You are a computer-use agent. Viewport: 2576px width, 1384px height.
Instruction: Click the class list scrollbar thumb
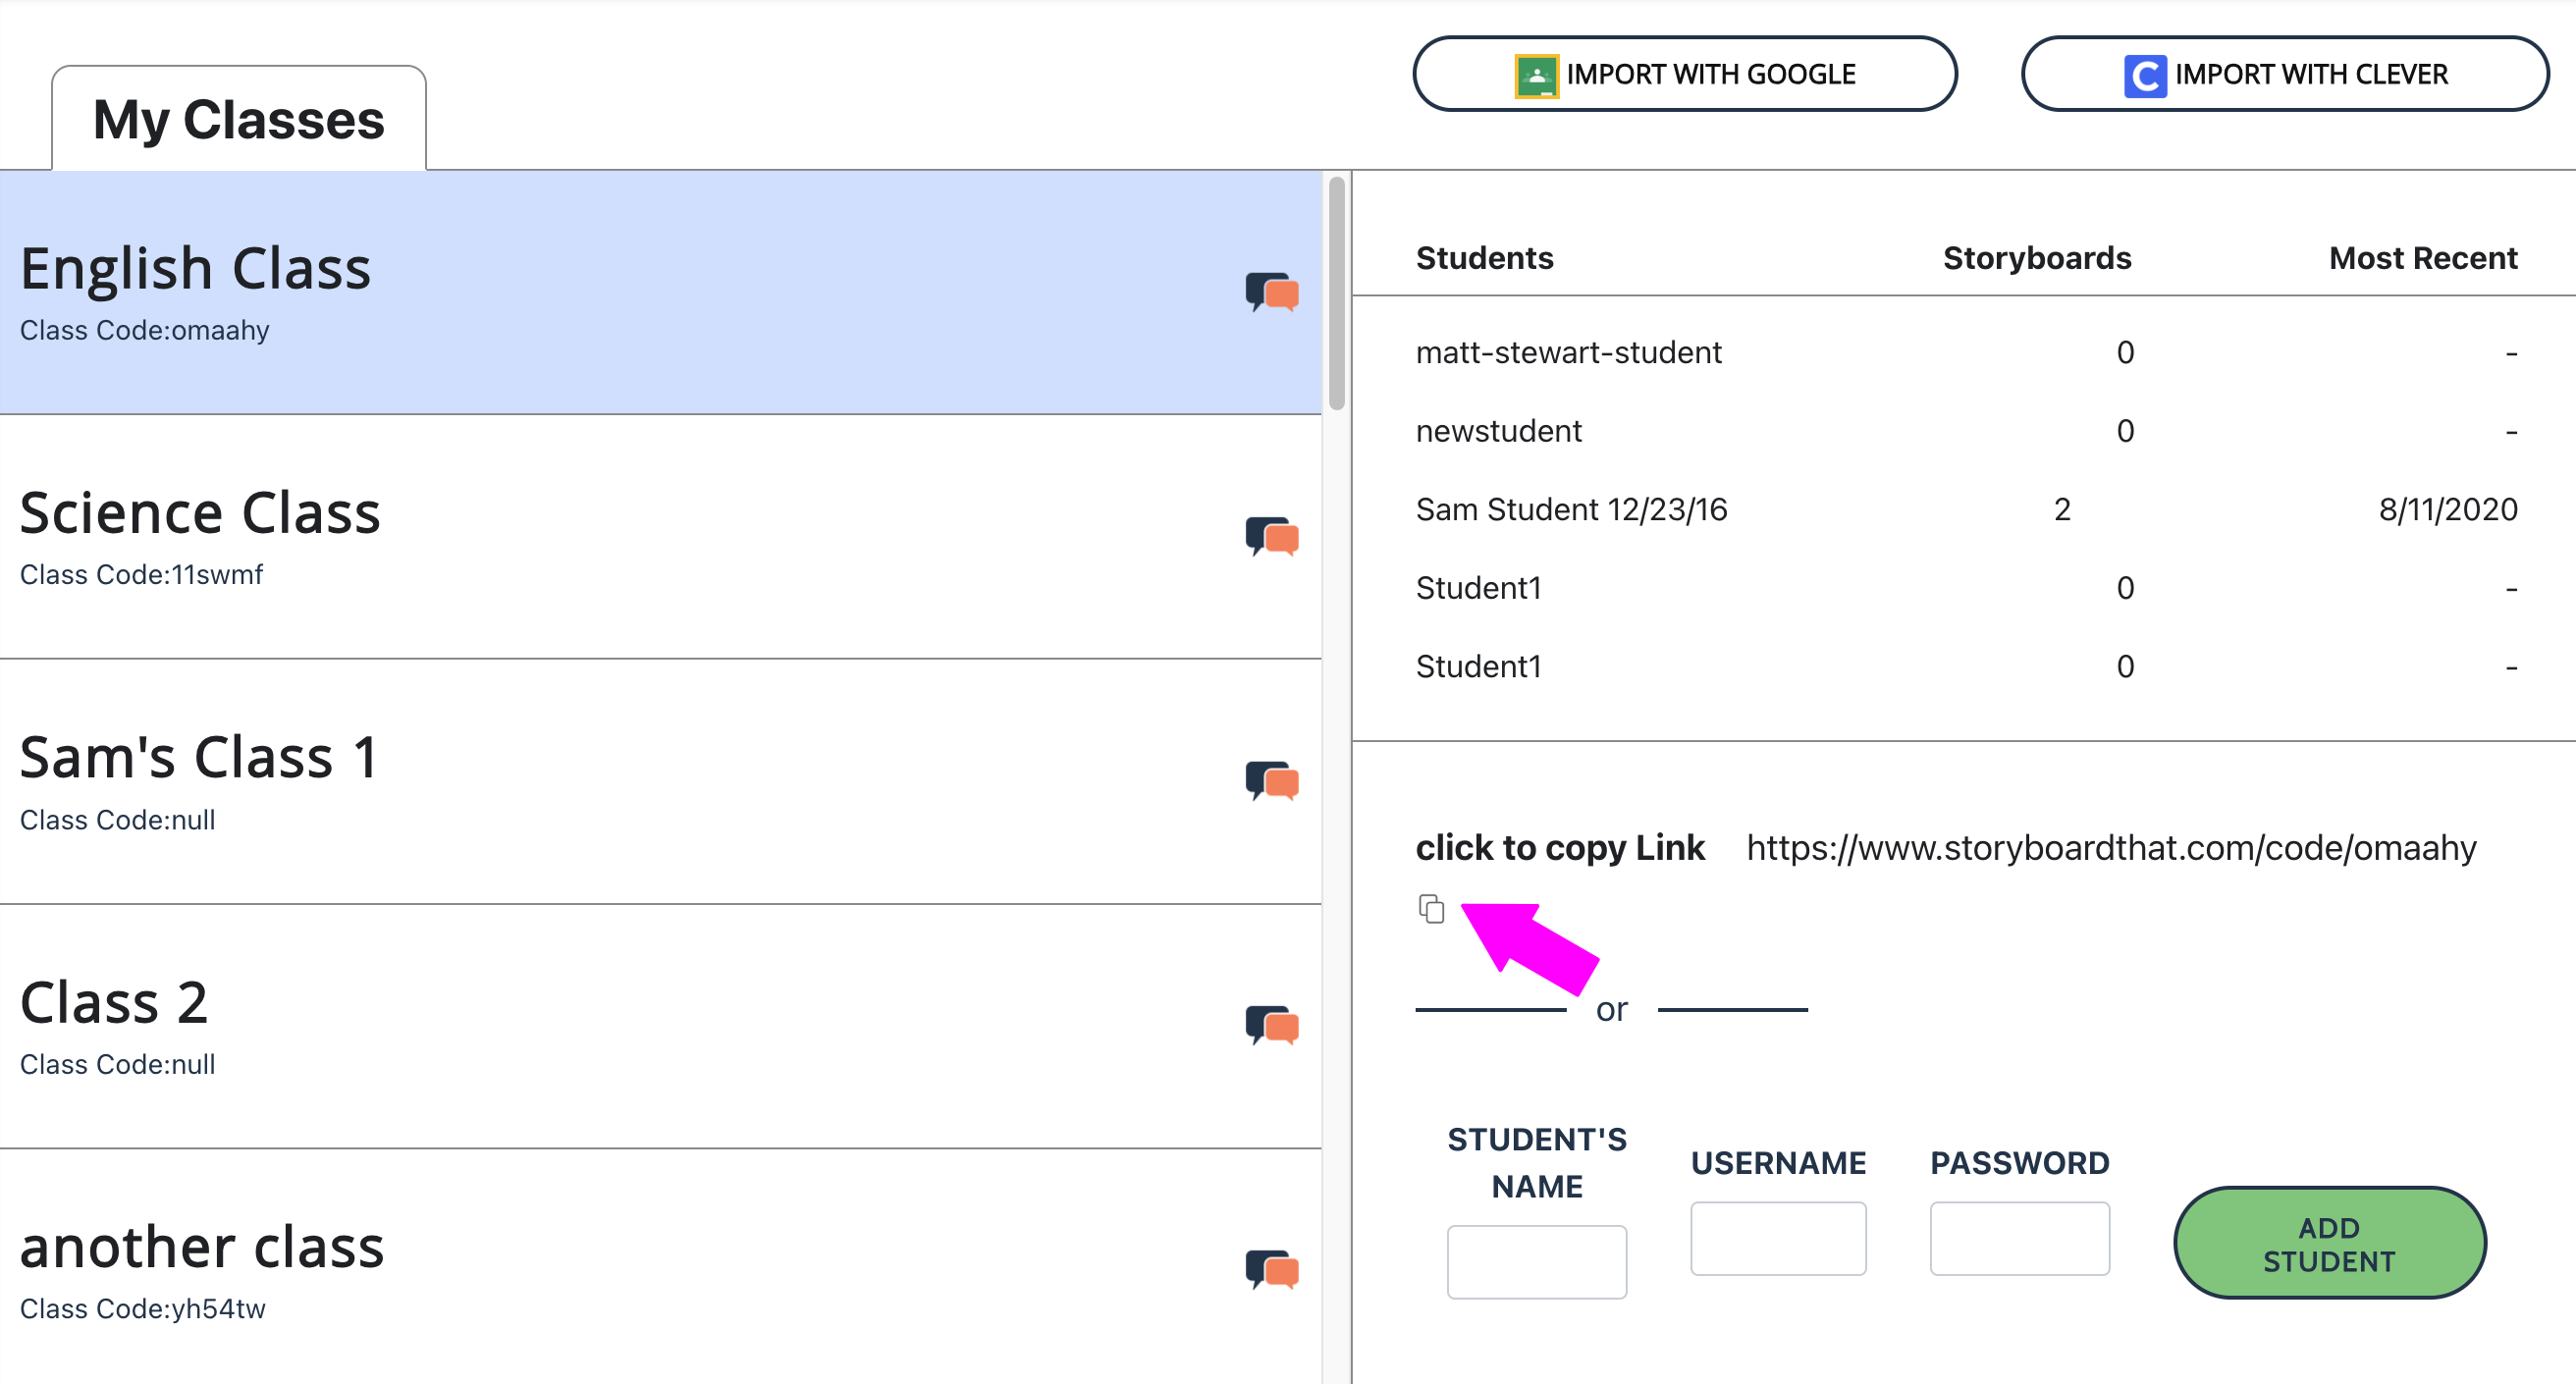[1337, 293]
